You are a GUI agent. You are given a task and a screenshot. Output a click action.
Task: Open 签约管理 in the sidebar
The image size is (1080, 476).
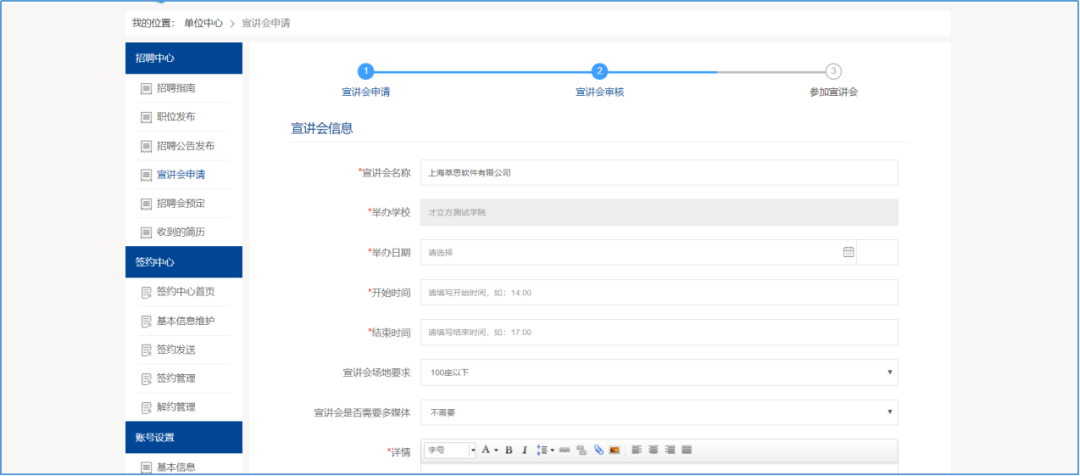click(x=176, y=379)
